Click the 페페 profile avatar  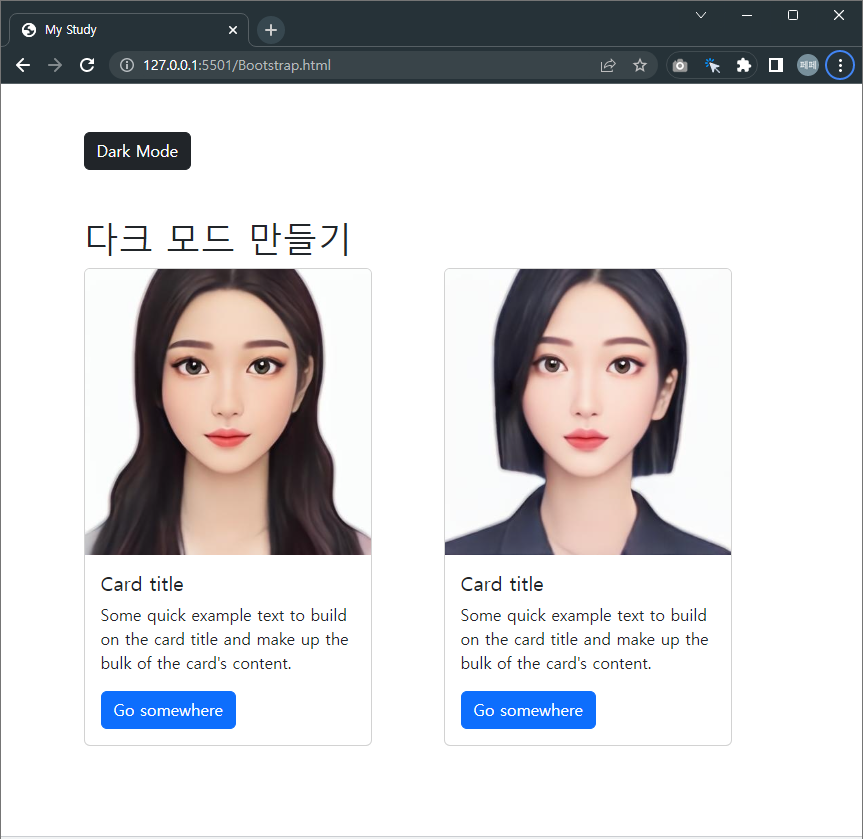tap(807, 65)
